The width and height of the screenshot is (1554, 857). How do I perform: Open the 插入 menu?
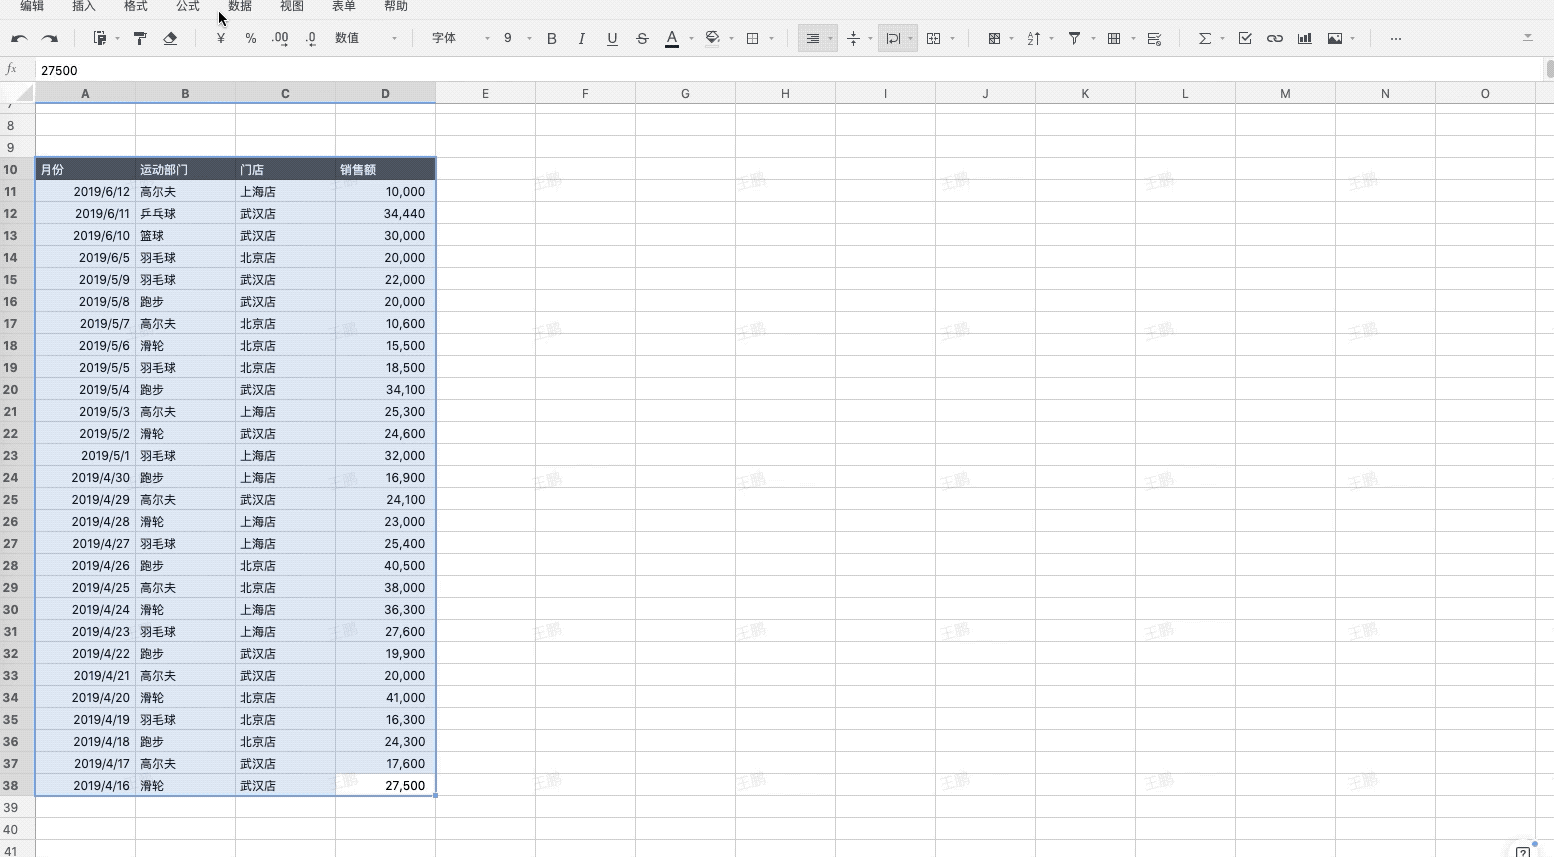pyautogui.click(x=84, y=6)
